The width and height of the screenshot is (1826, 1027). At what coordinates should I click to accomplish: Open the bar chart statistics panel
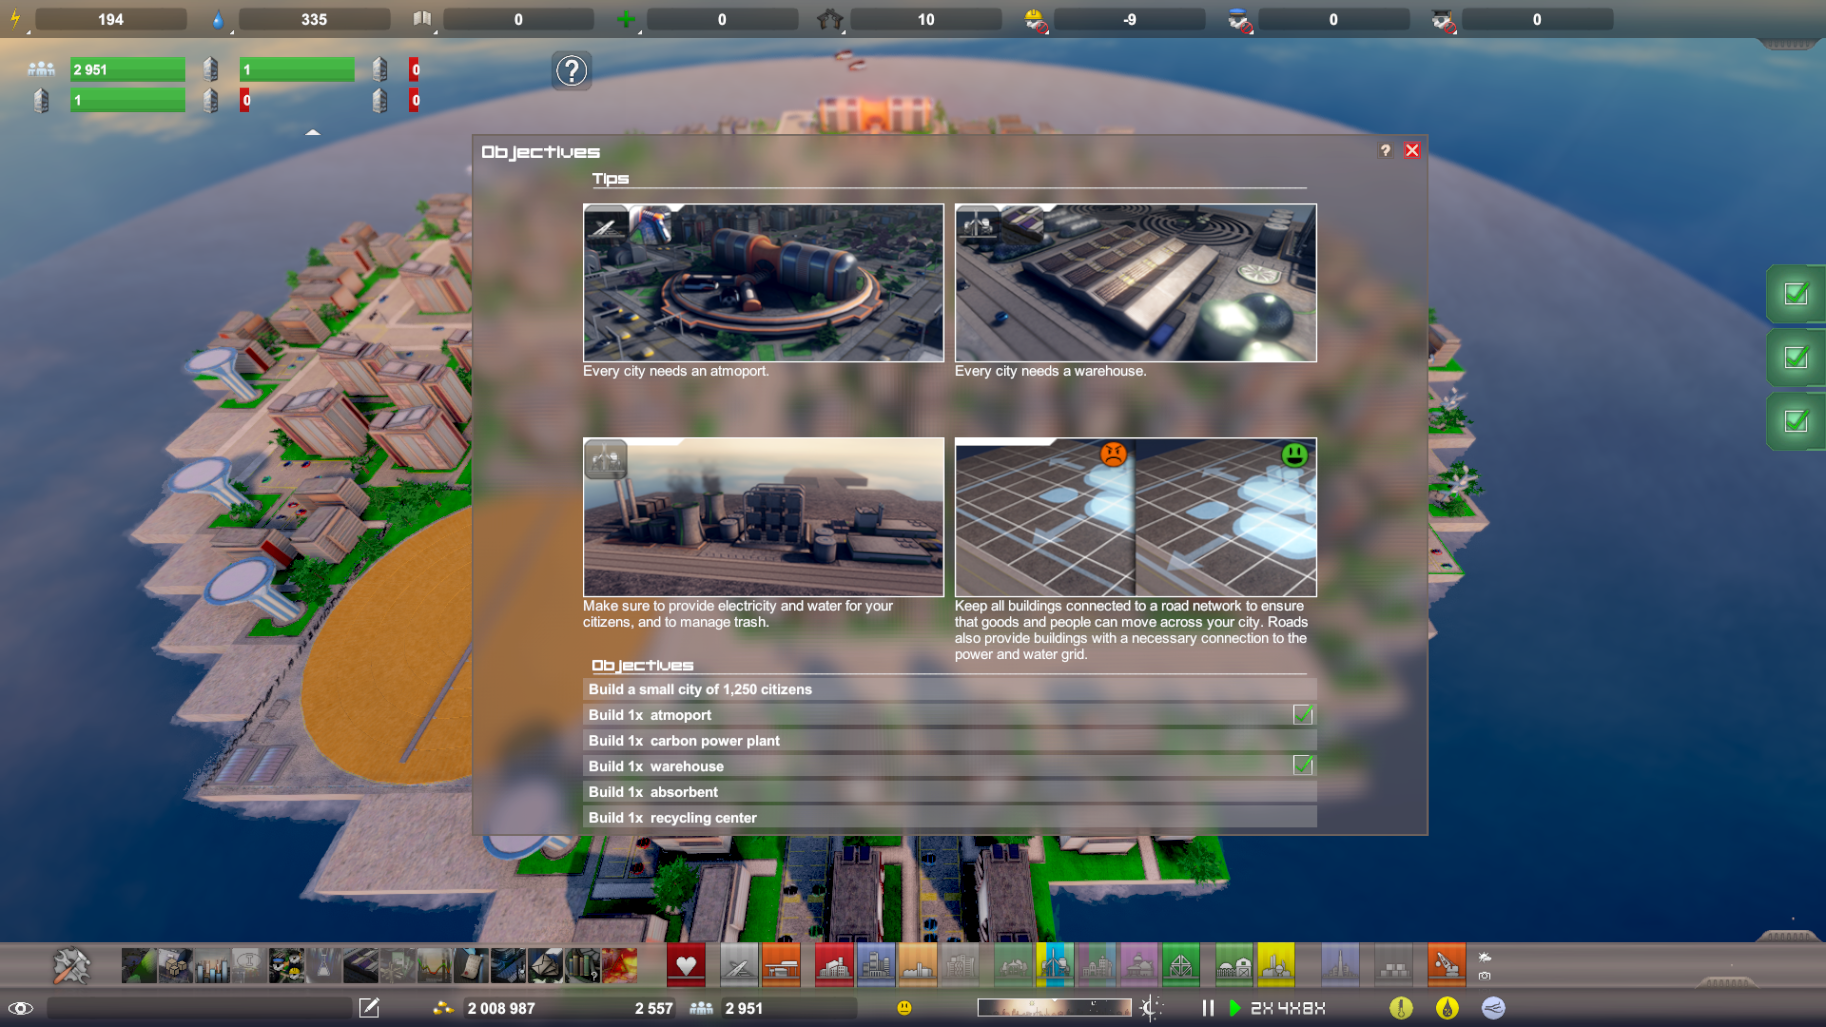(x=212, y=966)
